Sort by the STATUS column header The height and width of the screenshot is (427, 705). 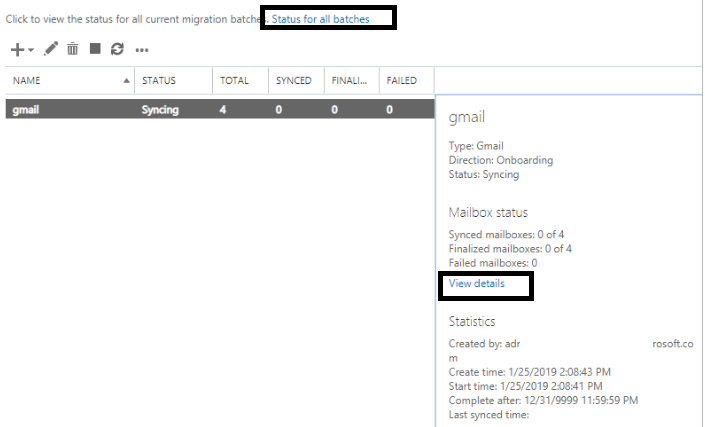tap(174, 80)
